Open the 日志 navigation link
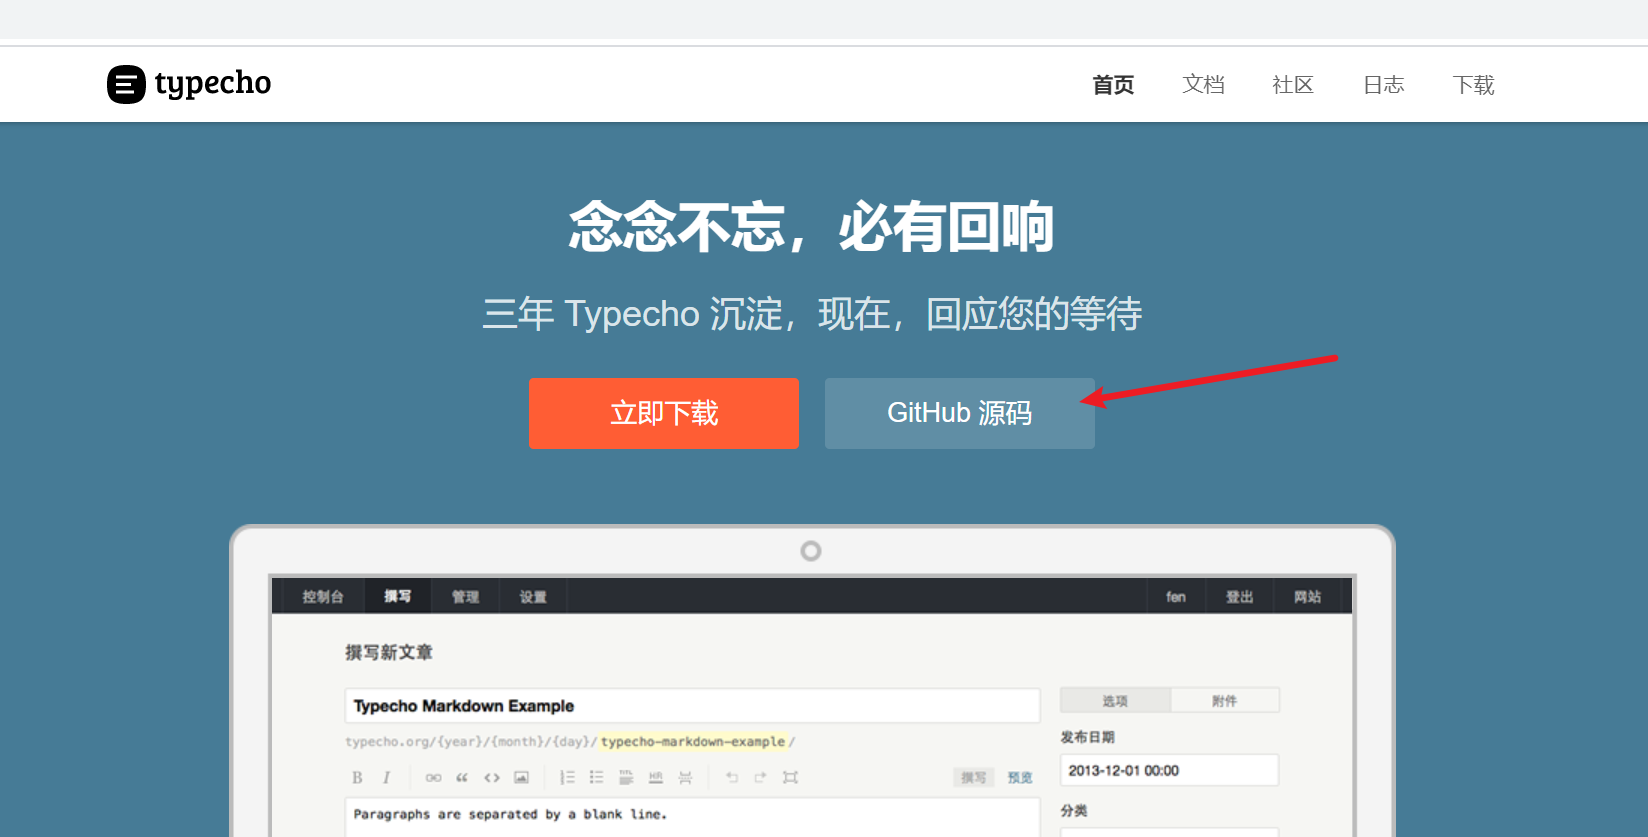Screen dimensions: 1648x837 [x=1383, y=85]
